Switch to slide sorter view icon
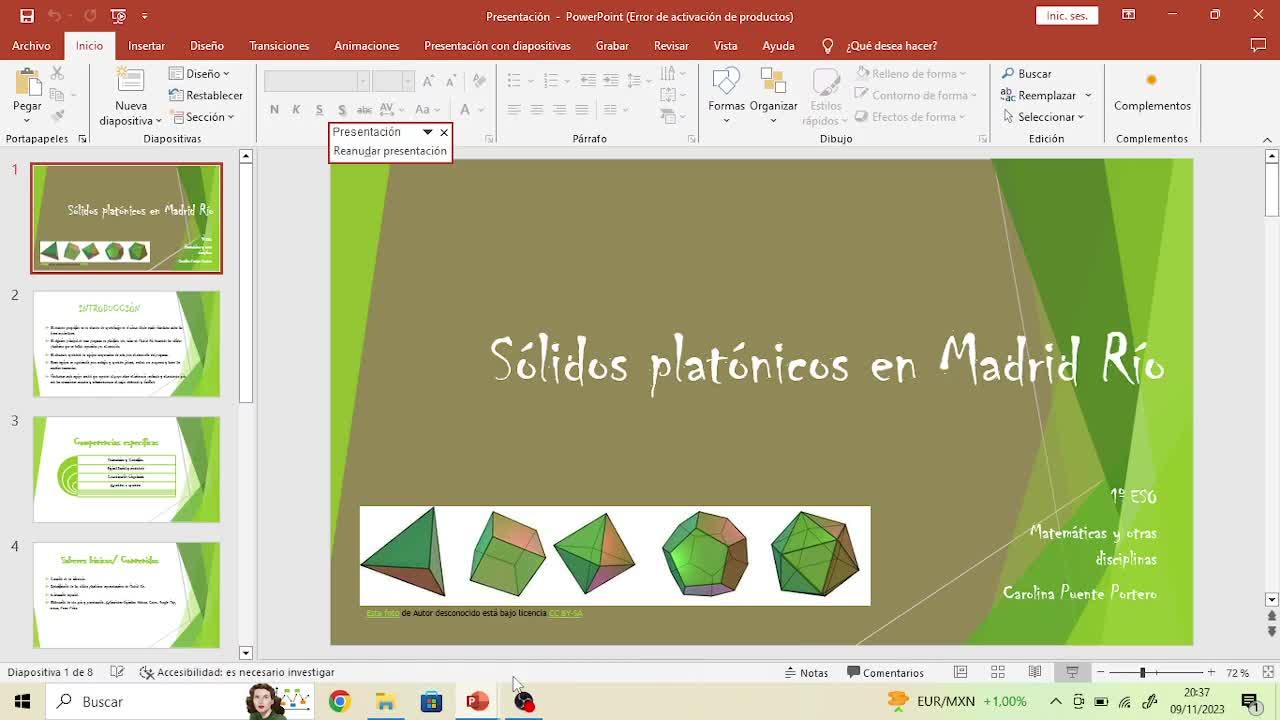The height and width of the screenshot is (720, 1280). click(x=997, y=673)
